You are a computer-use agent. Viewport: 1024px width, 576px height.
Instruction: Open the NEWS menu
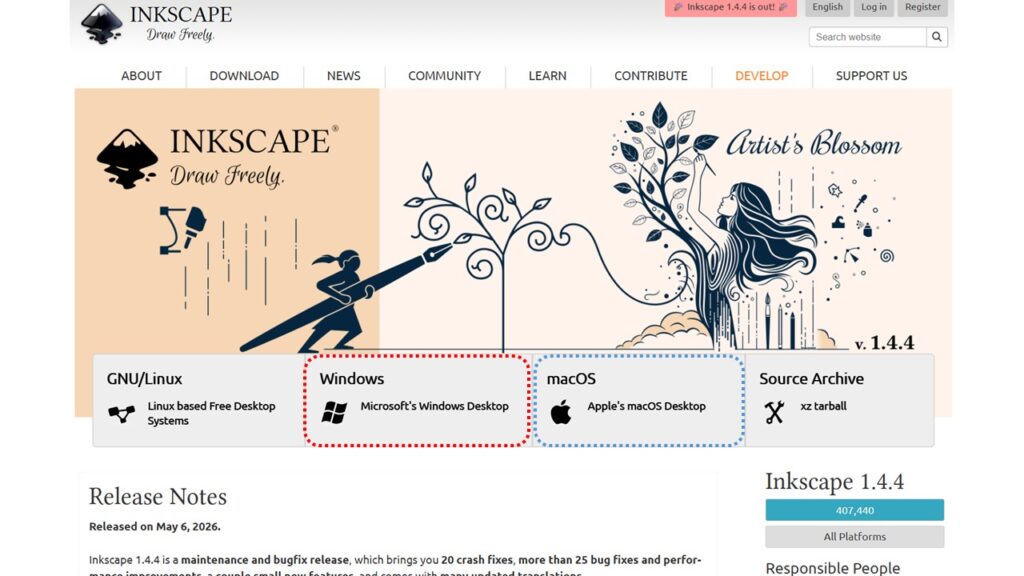click(344, 76)
